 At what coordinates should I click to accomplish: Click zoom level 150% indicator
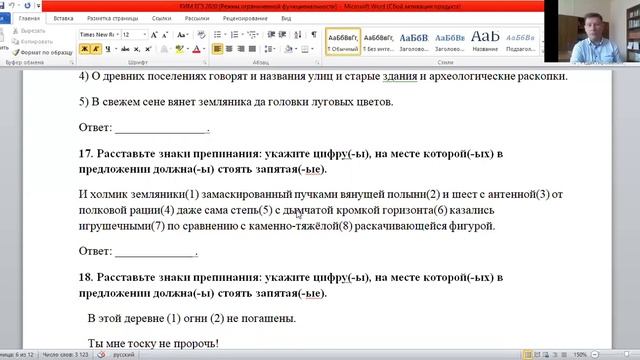580,355
